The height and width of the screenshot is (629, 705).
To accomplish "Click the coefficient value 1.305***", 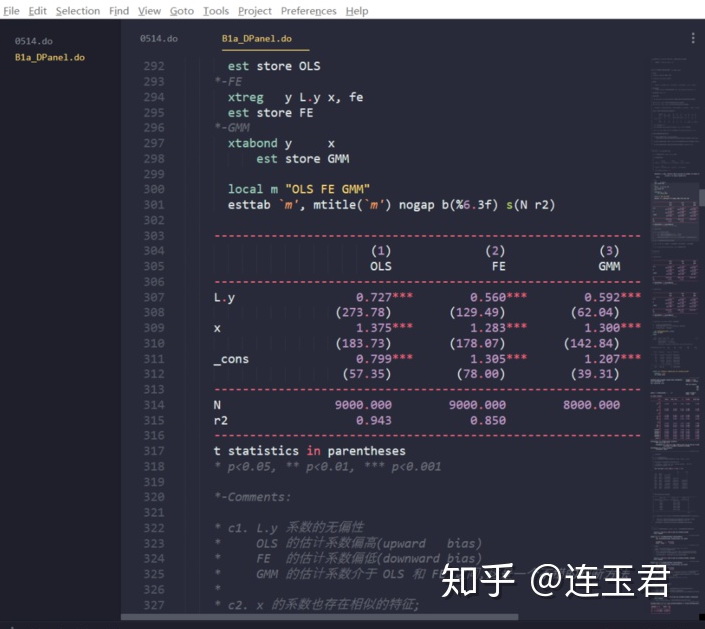I will point(498,359).
